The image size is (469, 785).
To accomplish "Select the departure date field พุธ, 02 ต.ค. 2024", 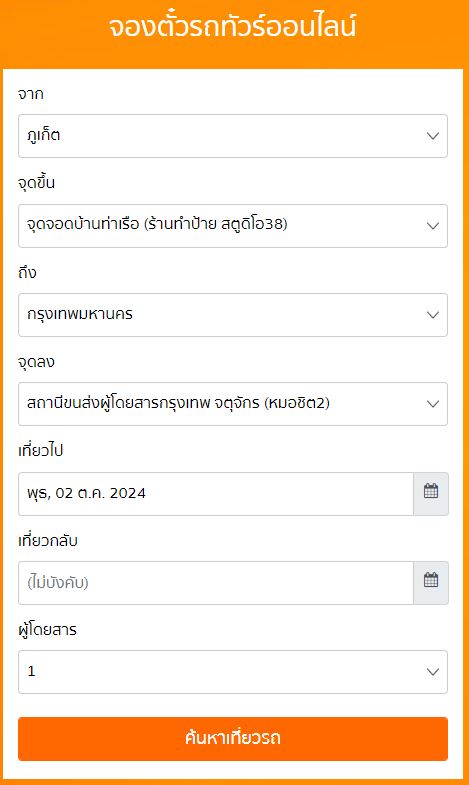I will pyautogui.click(x=216, y=494).
